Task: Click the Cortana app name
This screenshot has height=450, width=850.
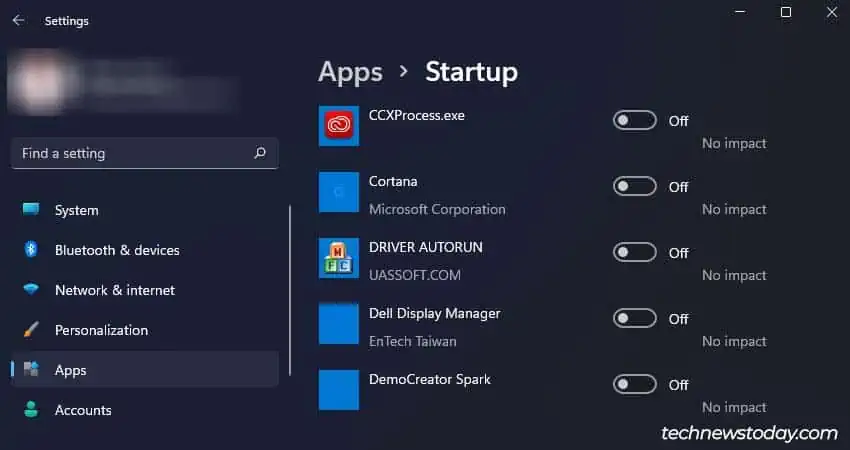Action: [393, 181]
